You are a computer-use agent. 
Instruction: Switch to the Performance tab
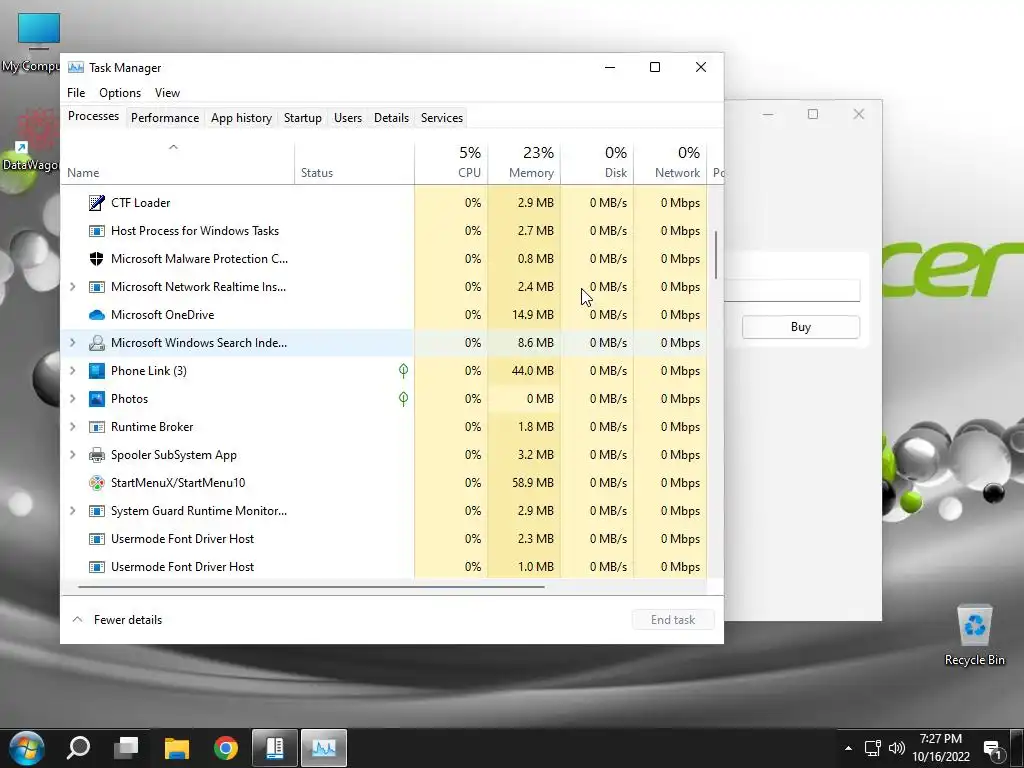[x=165, y=118]
